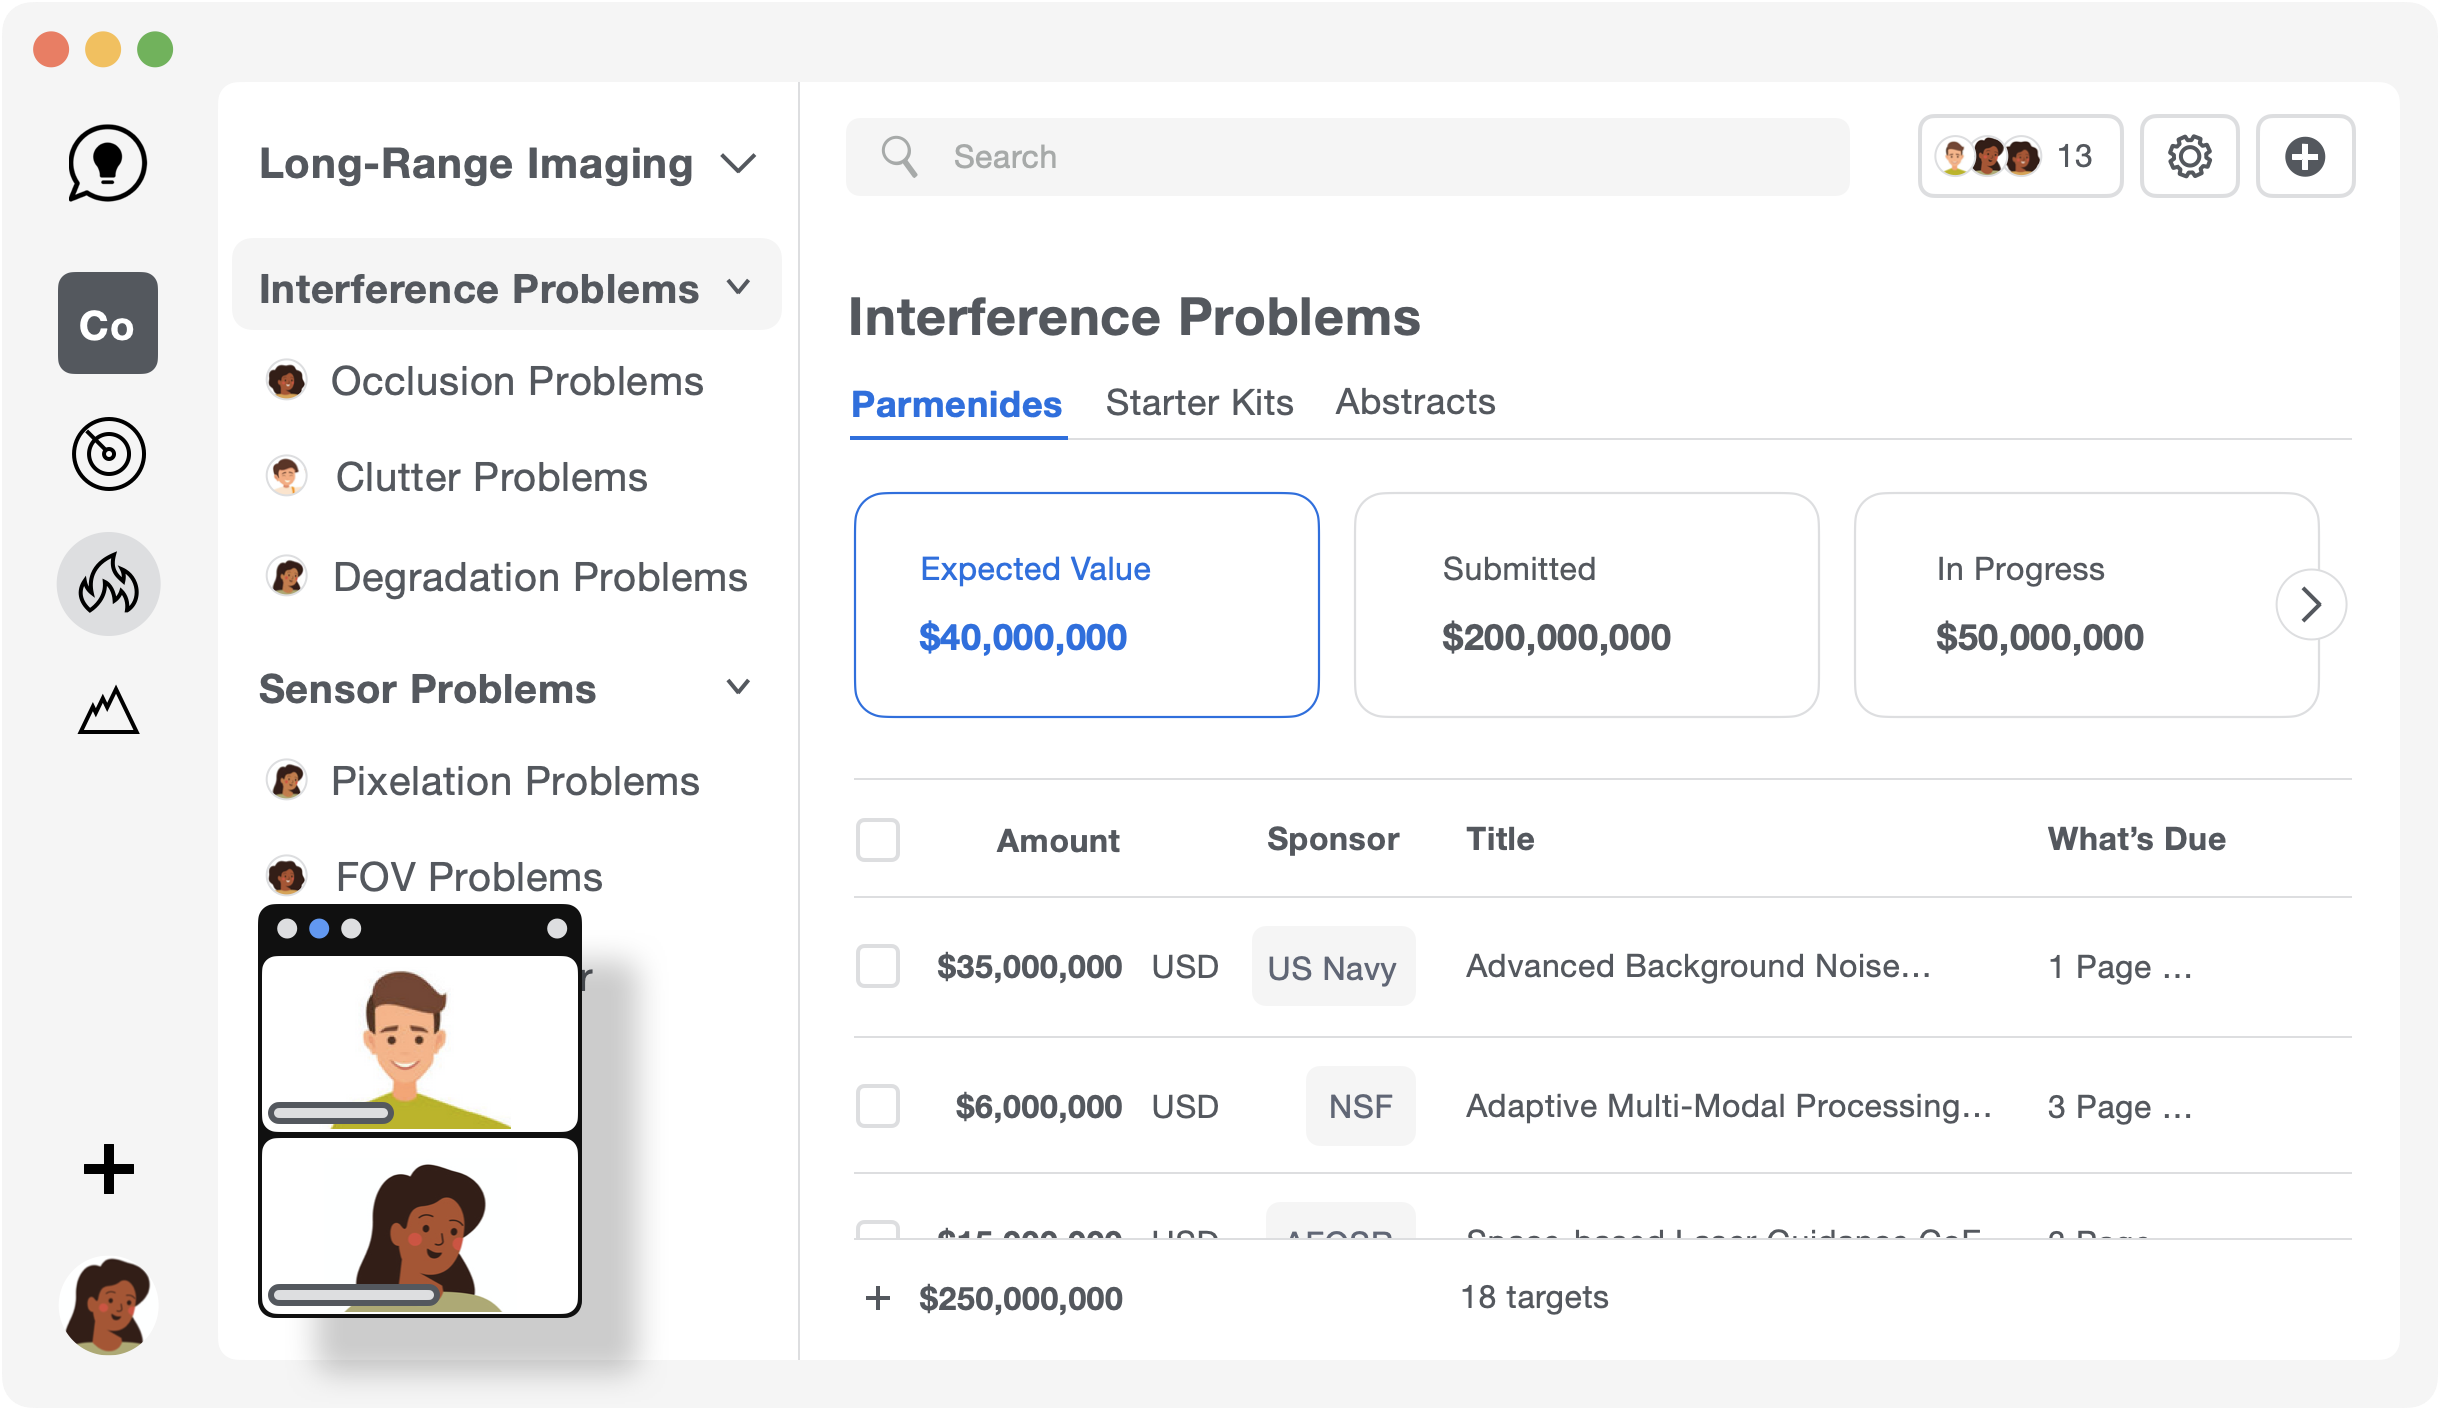Switch to the Starter Kits tab
Screen dimensions: 2440x1410
coord(1199,403)
